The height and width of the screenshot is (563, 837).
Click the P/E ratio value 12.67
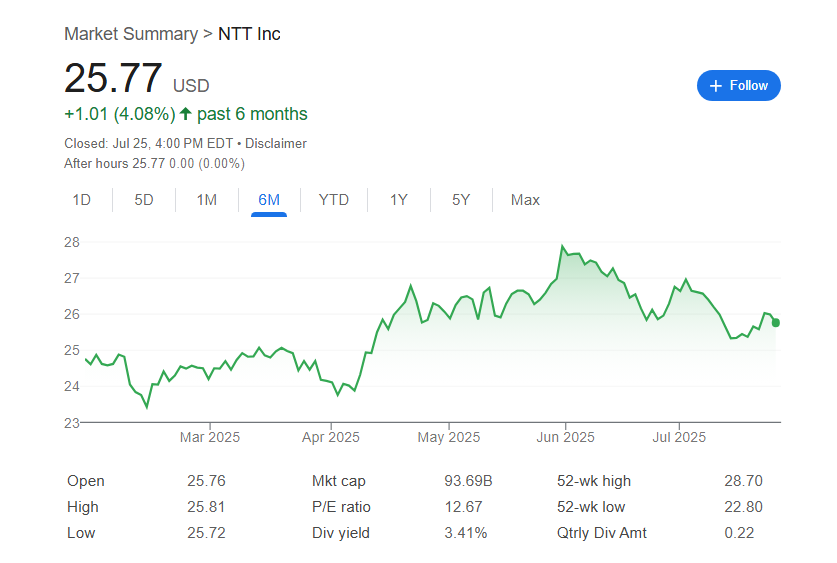tap(463, 506)
